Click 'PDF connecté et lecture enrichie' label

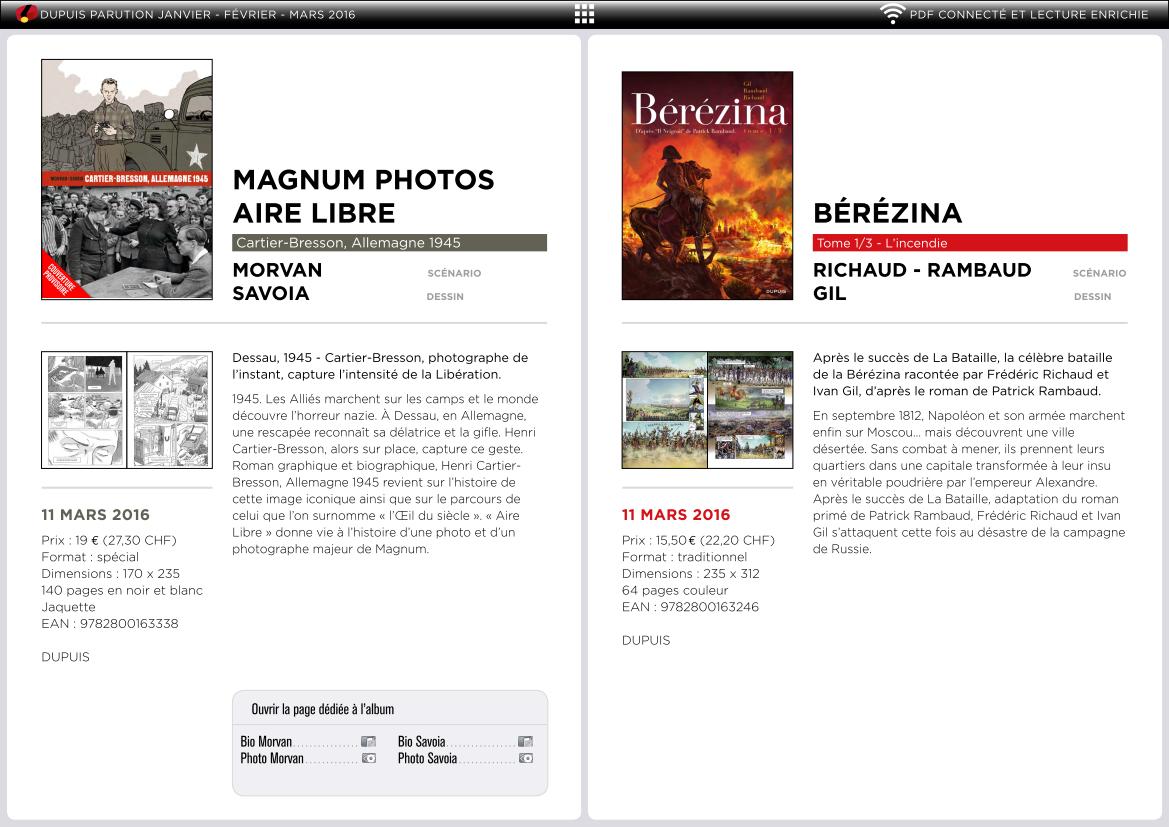click(1029, 14)
